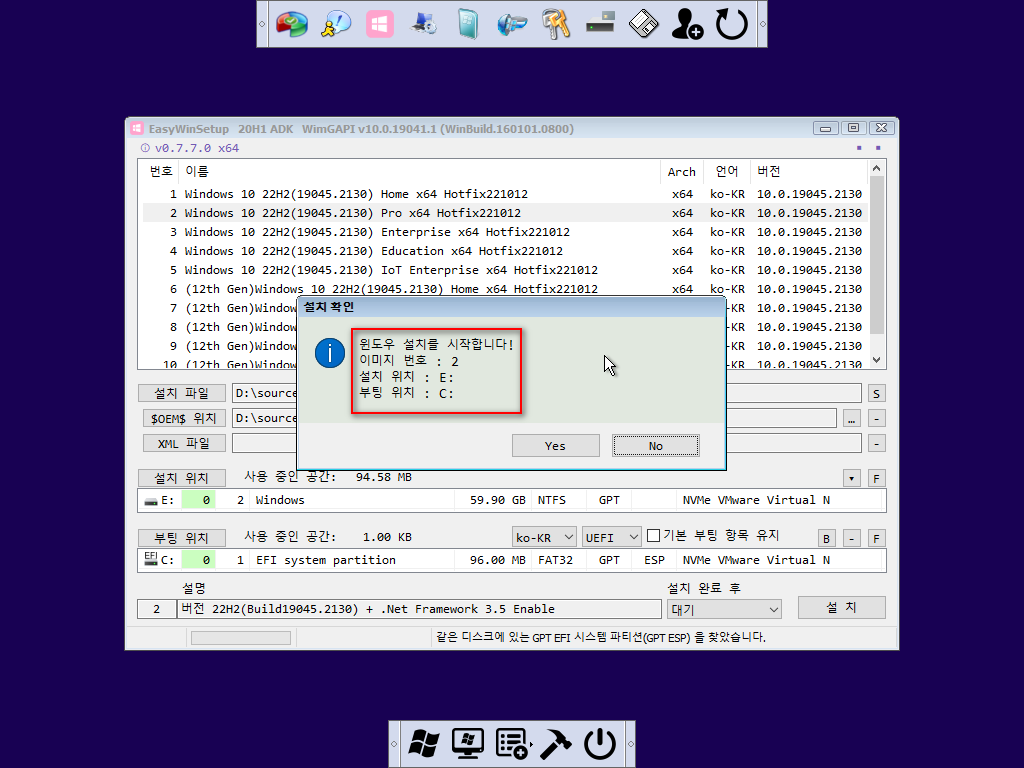This screenshot has height=768, width=1024.
Task: Click the collapse arrow left of top dock
Action: tap(262, 24)
